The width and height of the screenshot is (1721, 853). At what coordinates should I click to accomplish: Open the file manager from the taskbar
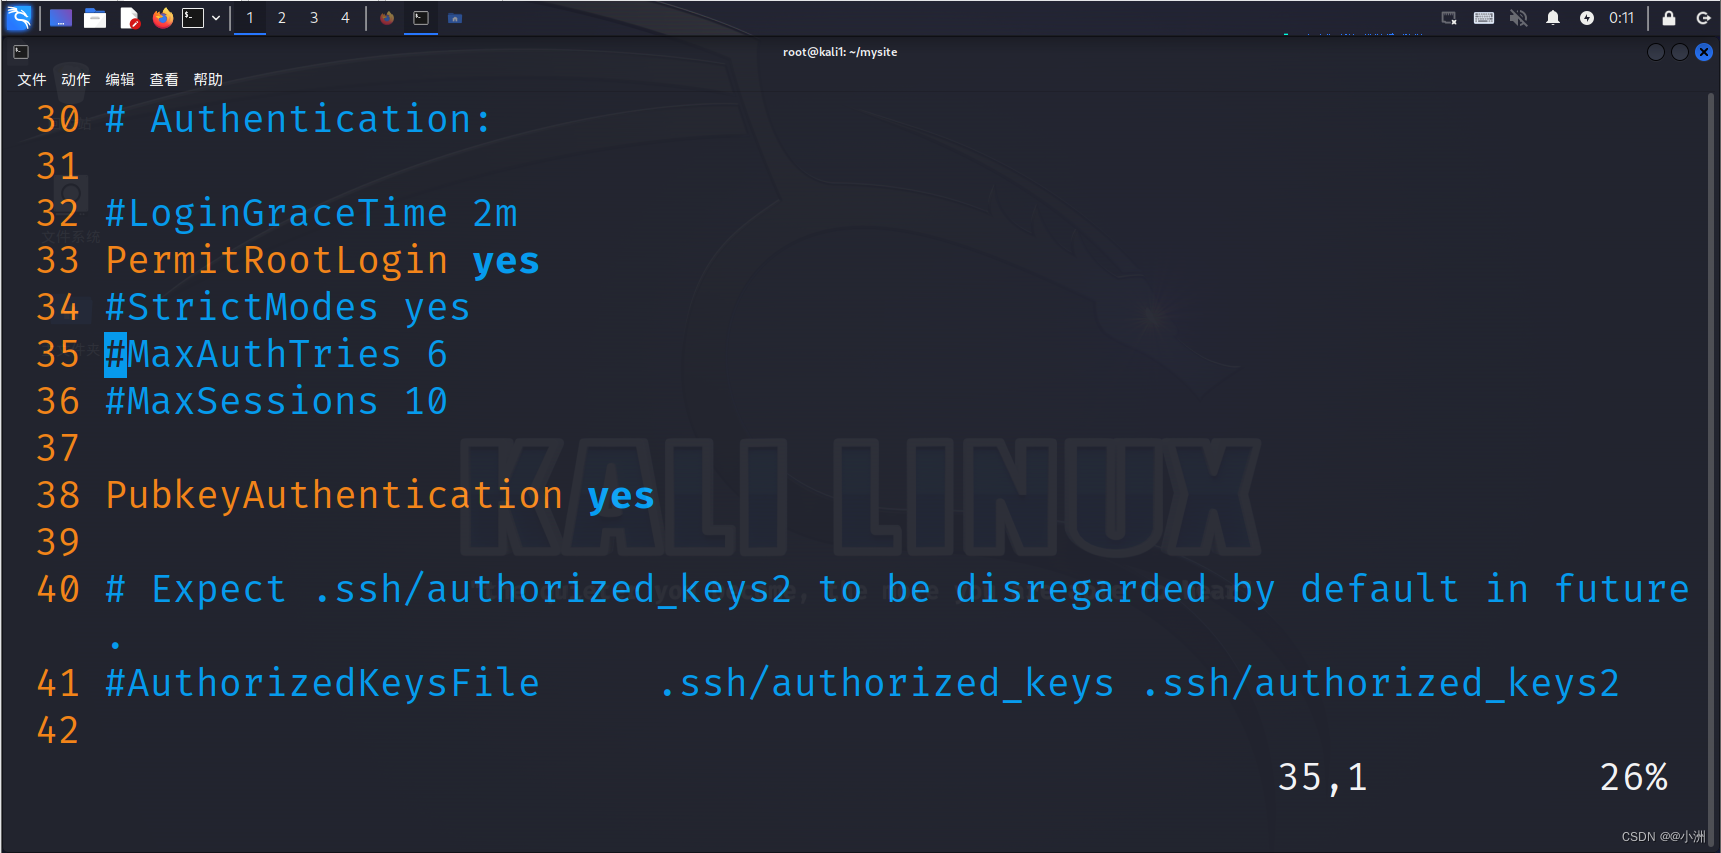[x=94, y=17]
